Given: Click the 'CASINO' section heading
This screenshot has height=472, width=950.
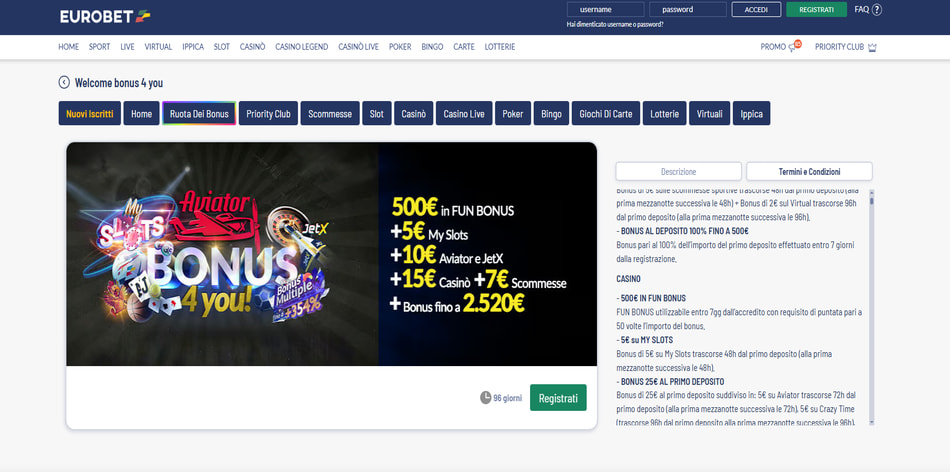Looking at the screenshot, I should (x=628, y=279).
